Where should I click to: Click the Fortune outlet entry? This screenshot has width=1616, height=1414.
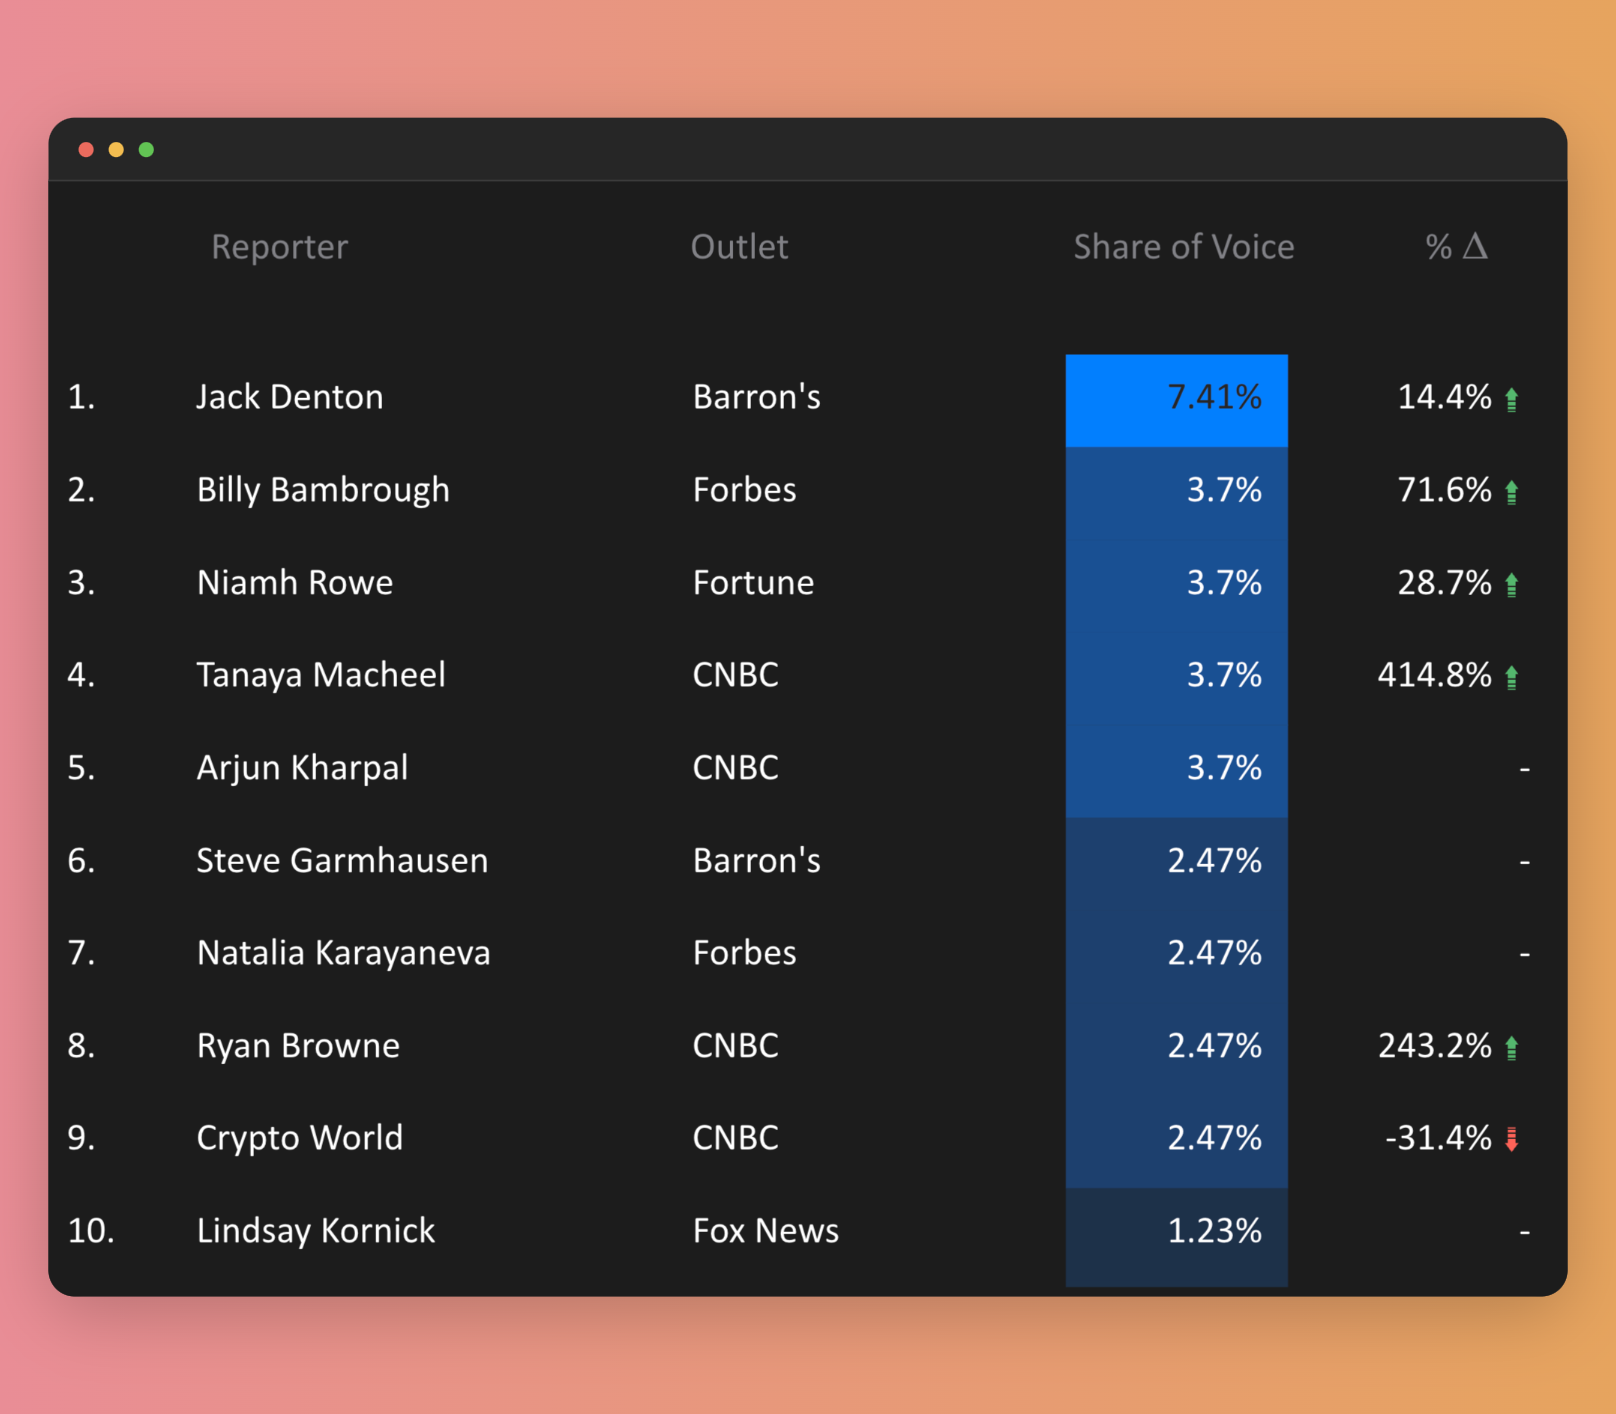[753, 583]
